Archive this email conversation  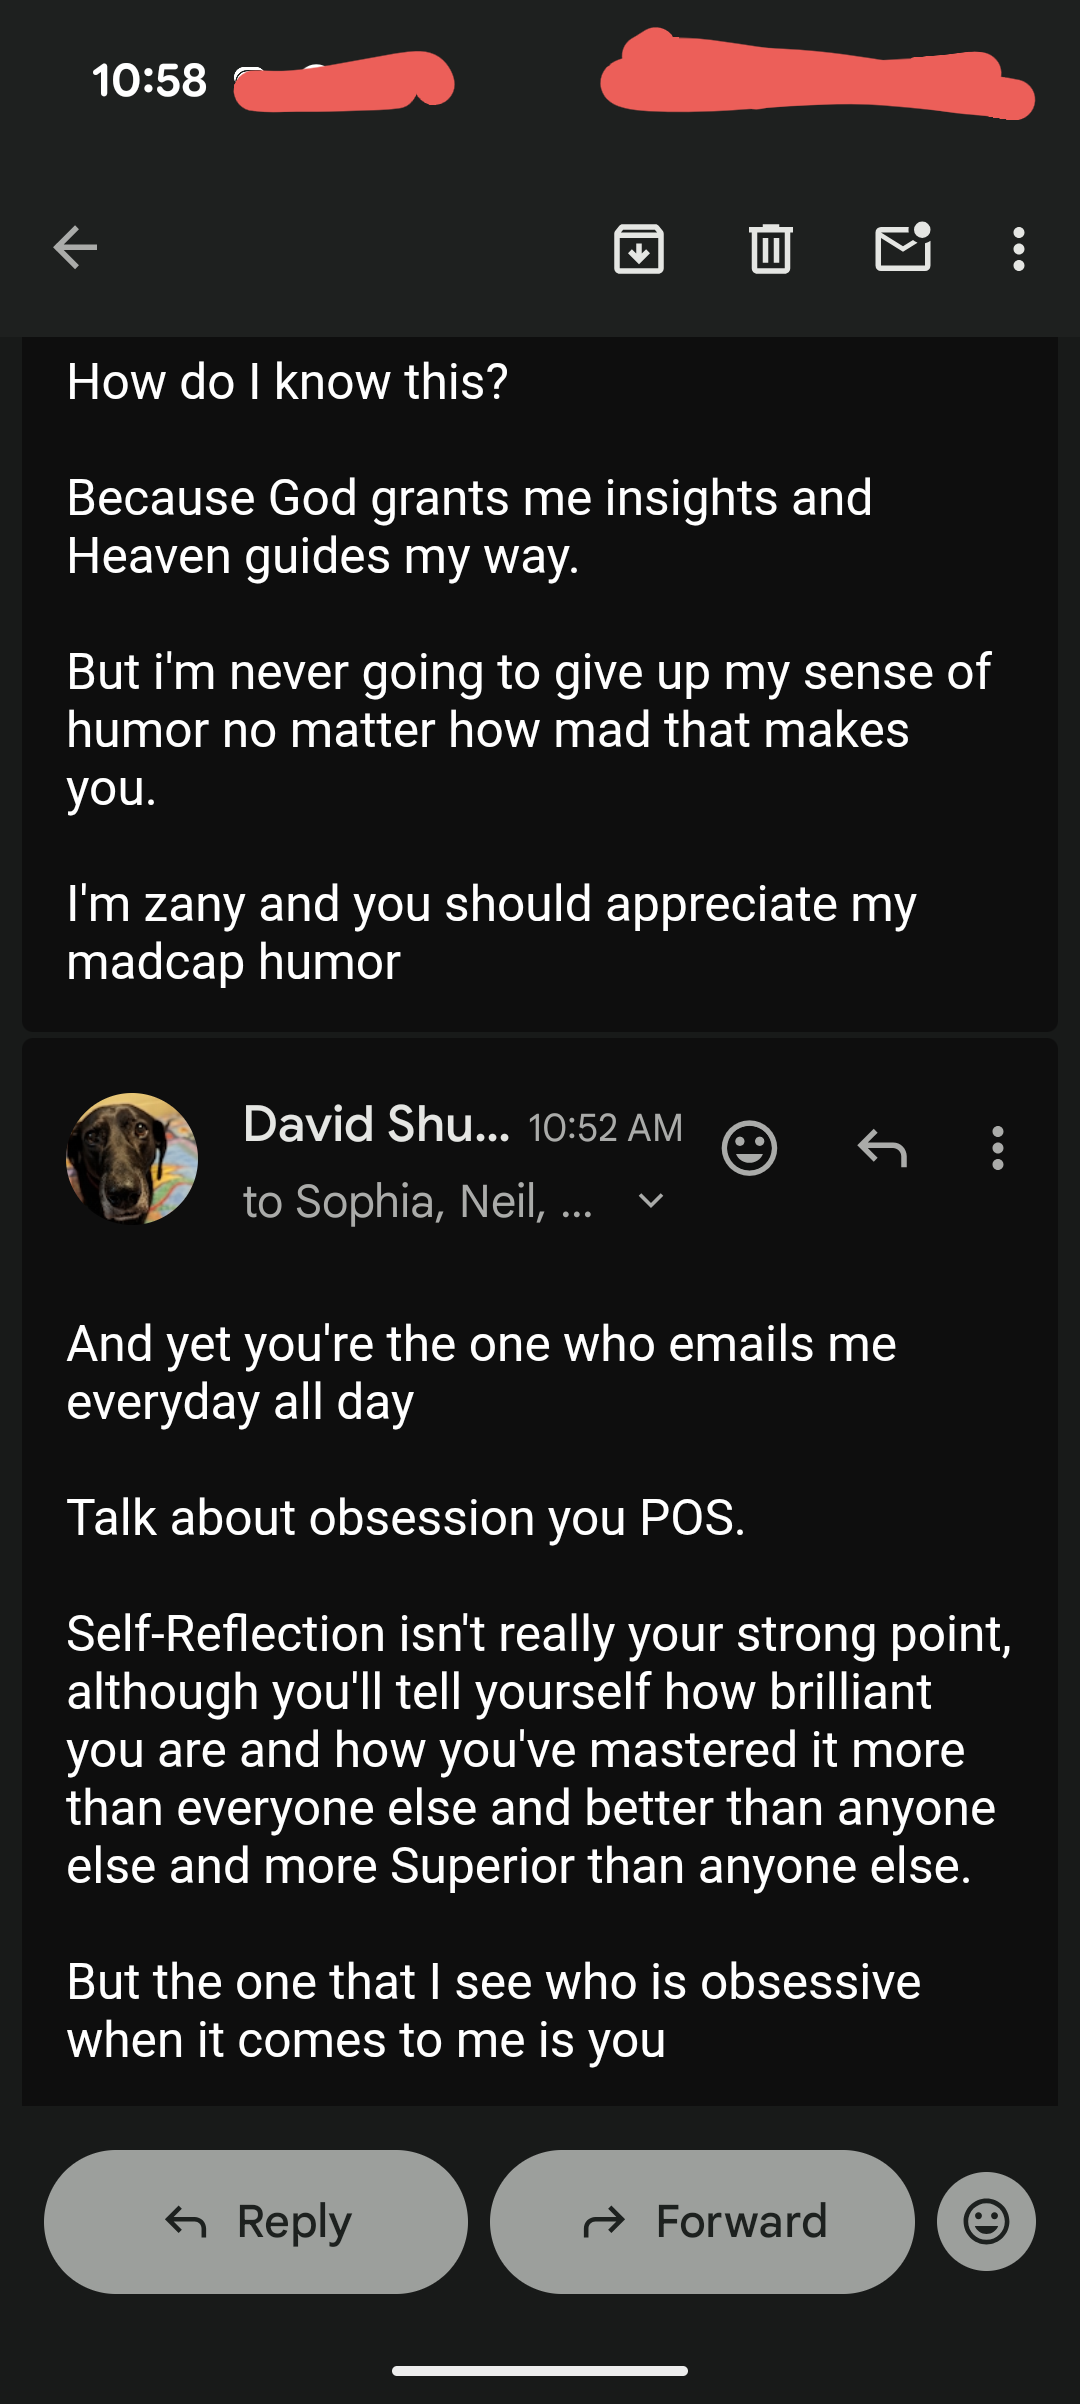click(639, 249)
